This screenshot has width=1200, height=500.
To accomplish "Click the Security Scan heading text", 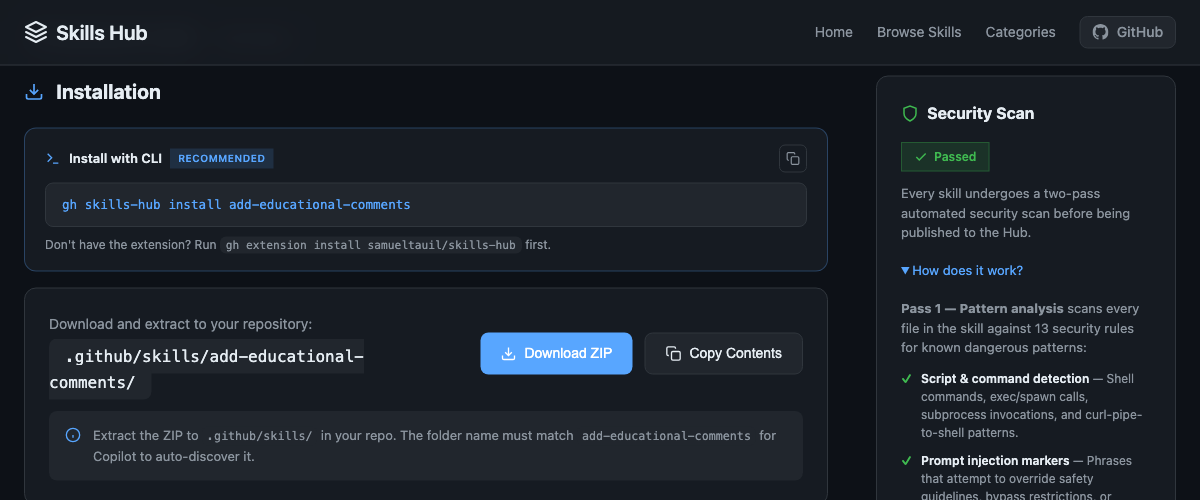I will click(x=980, y=114).
